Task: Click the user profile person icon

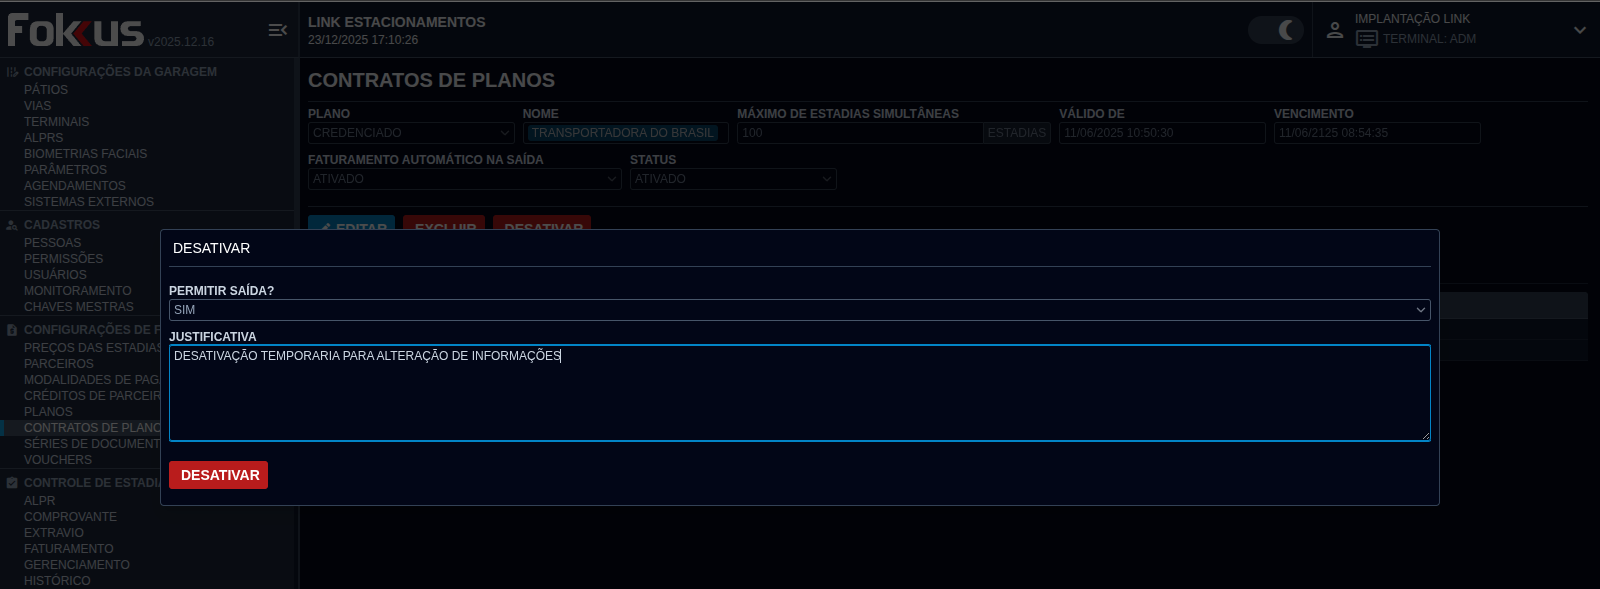Action: click(1335, 30)
